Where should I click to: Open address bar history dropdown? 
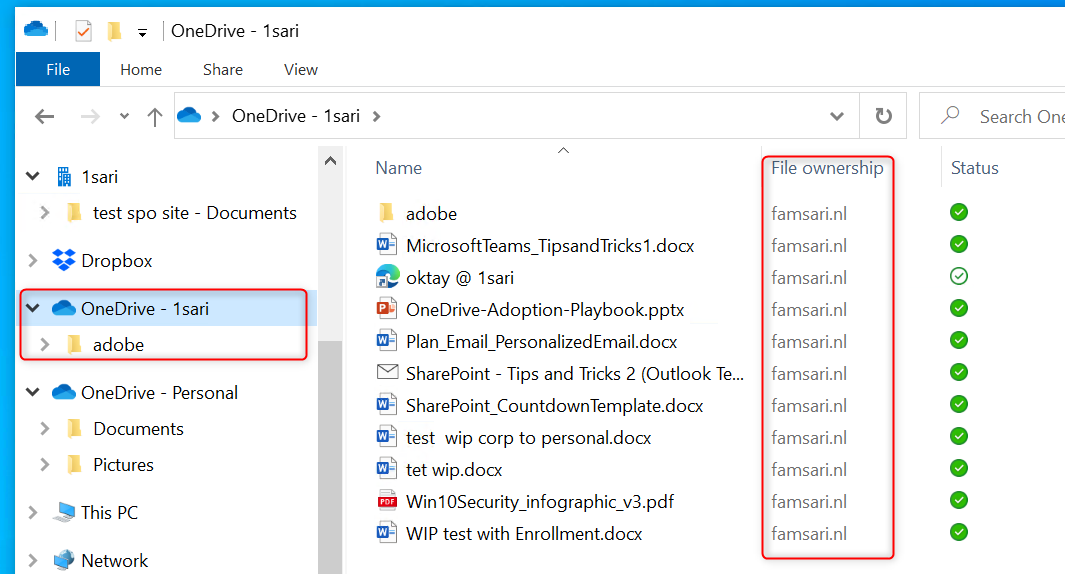coord(837,117)
